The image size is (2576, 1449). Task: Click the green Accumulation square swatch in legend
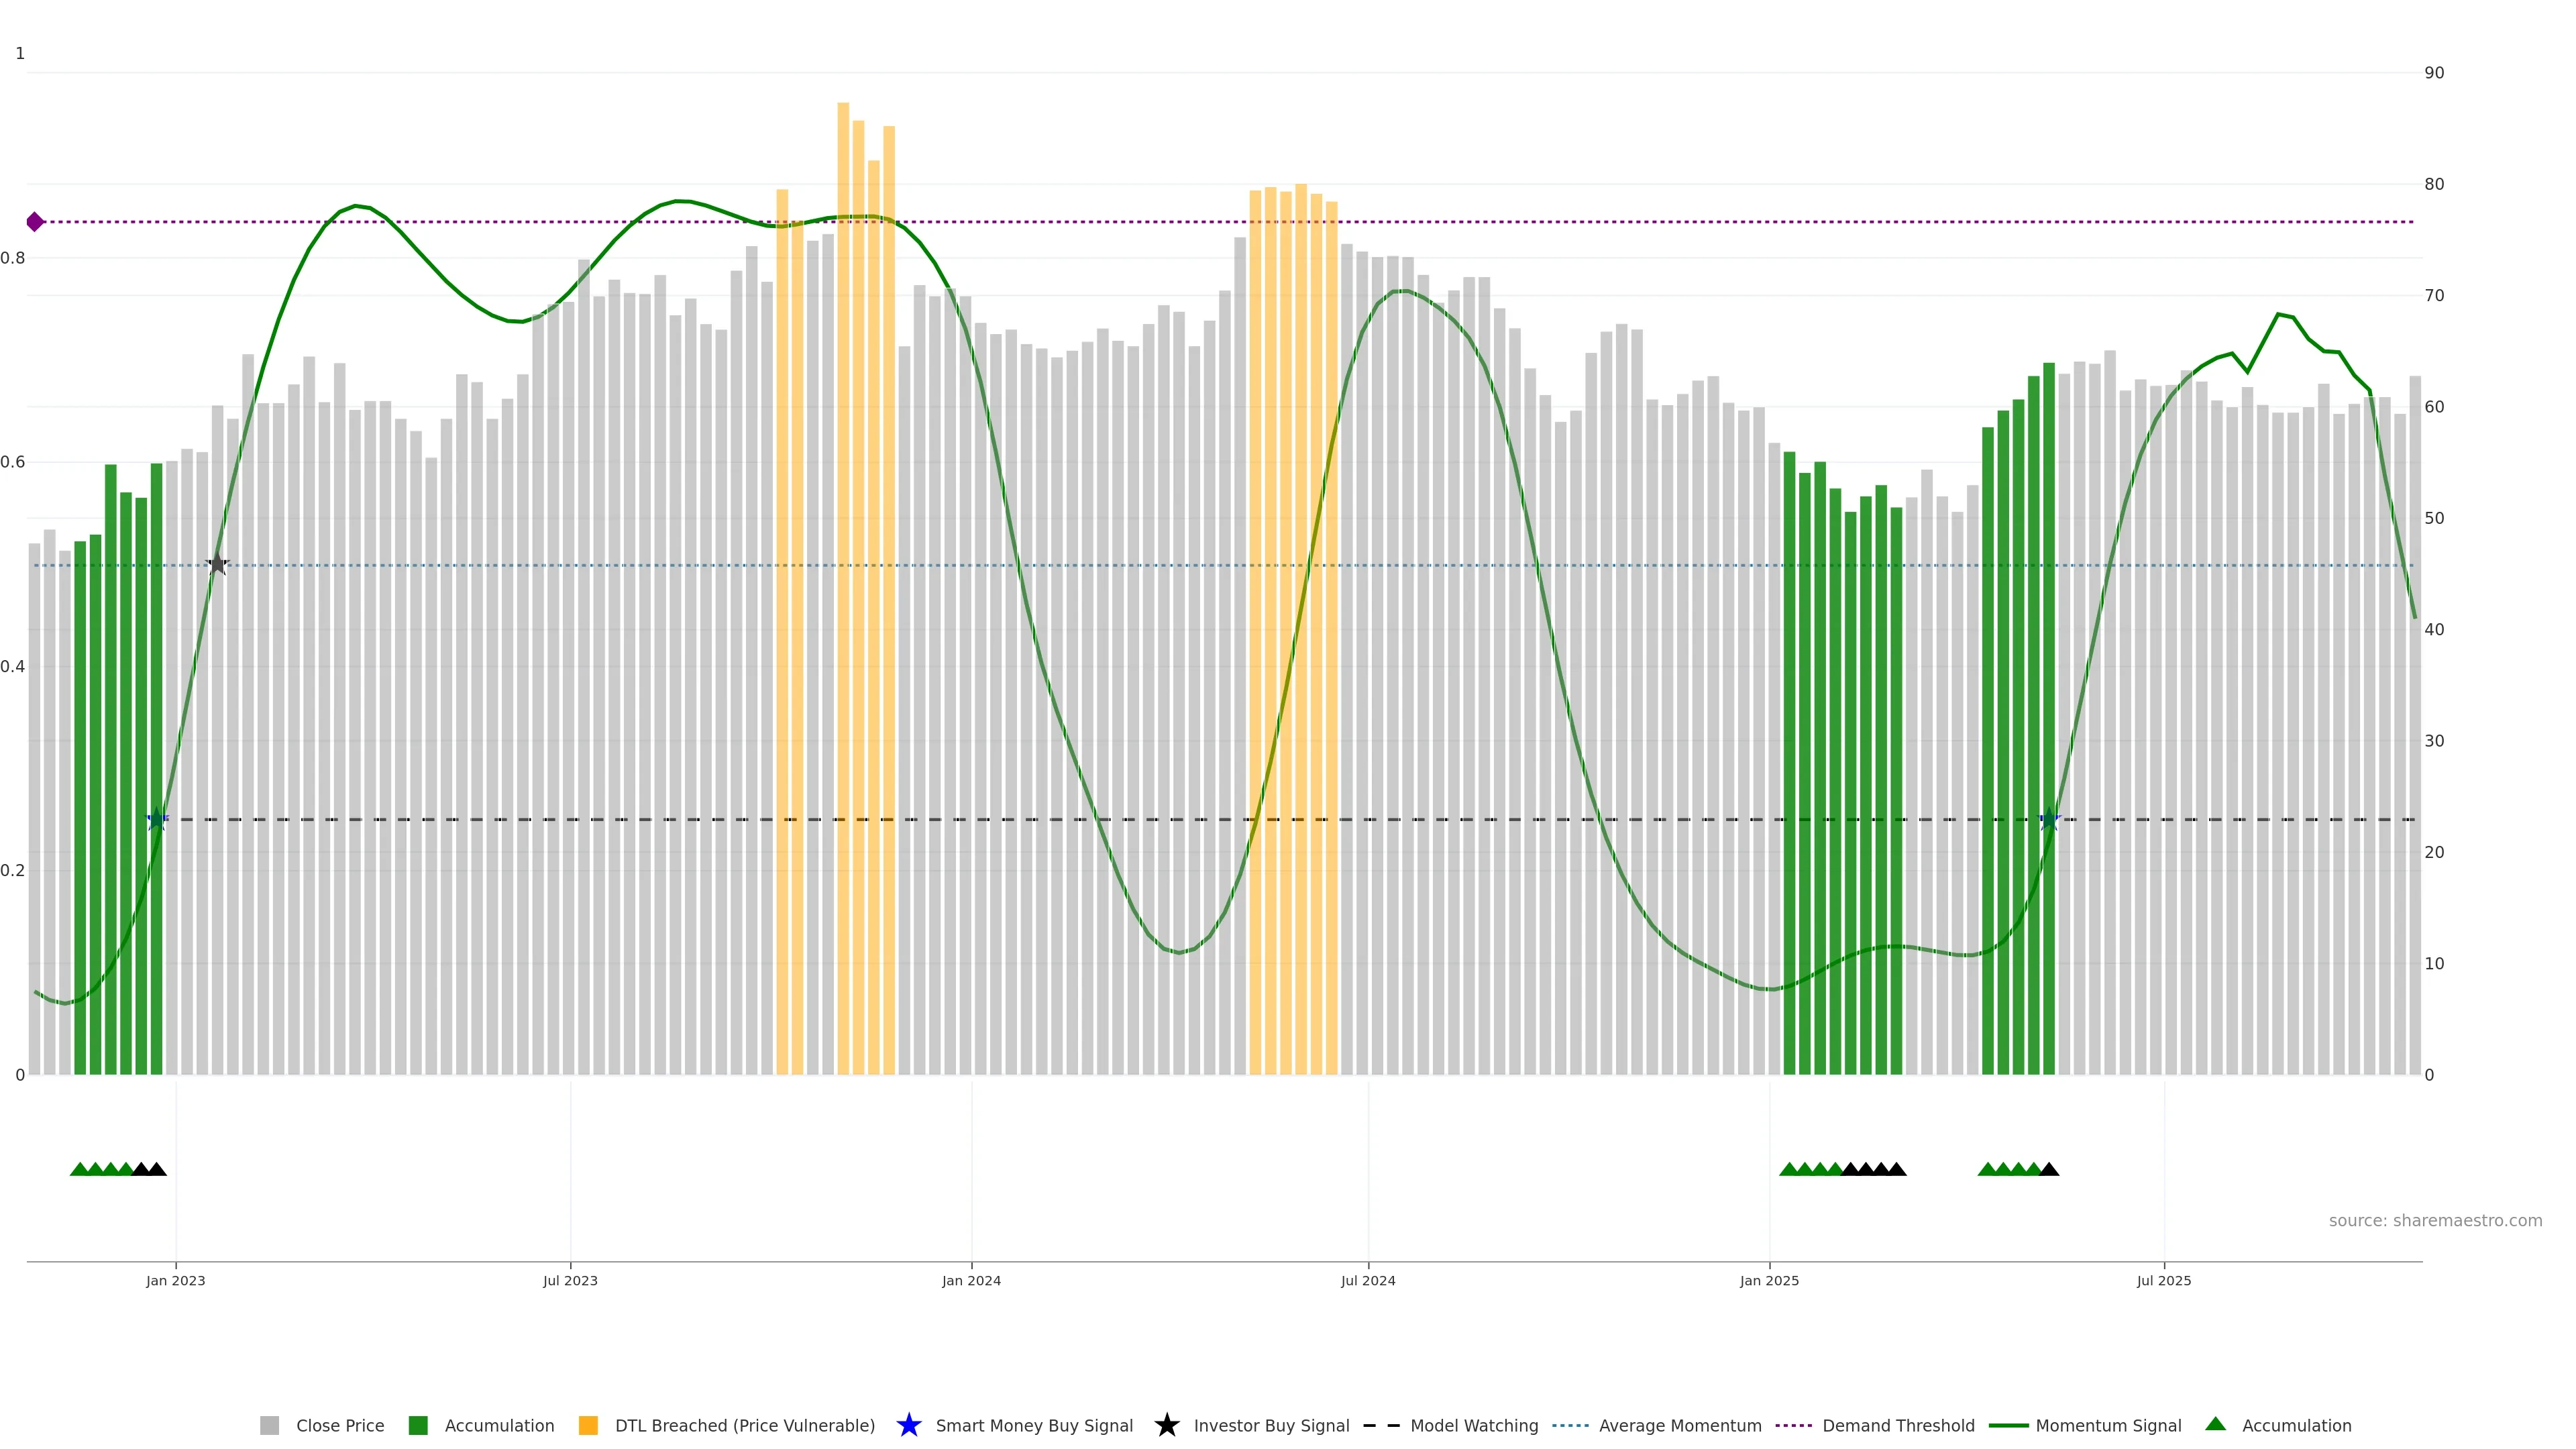(x=418, y=1425)
